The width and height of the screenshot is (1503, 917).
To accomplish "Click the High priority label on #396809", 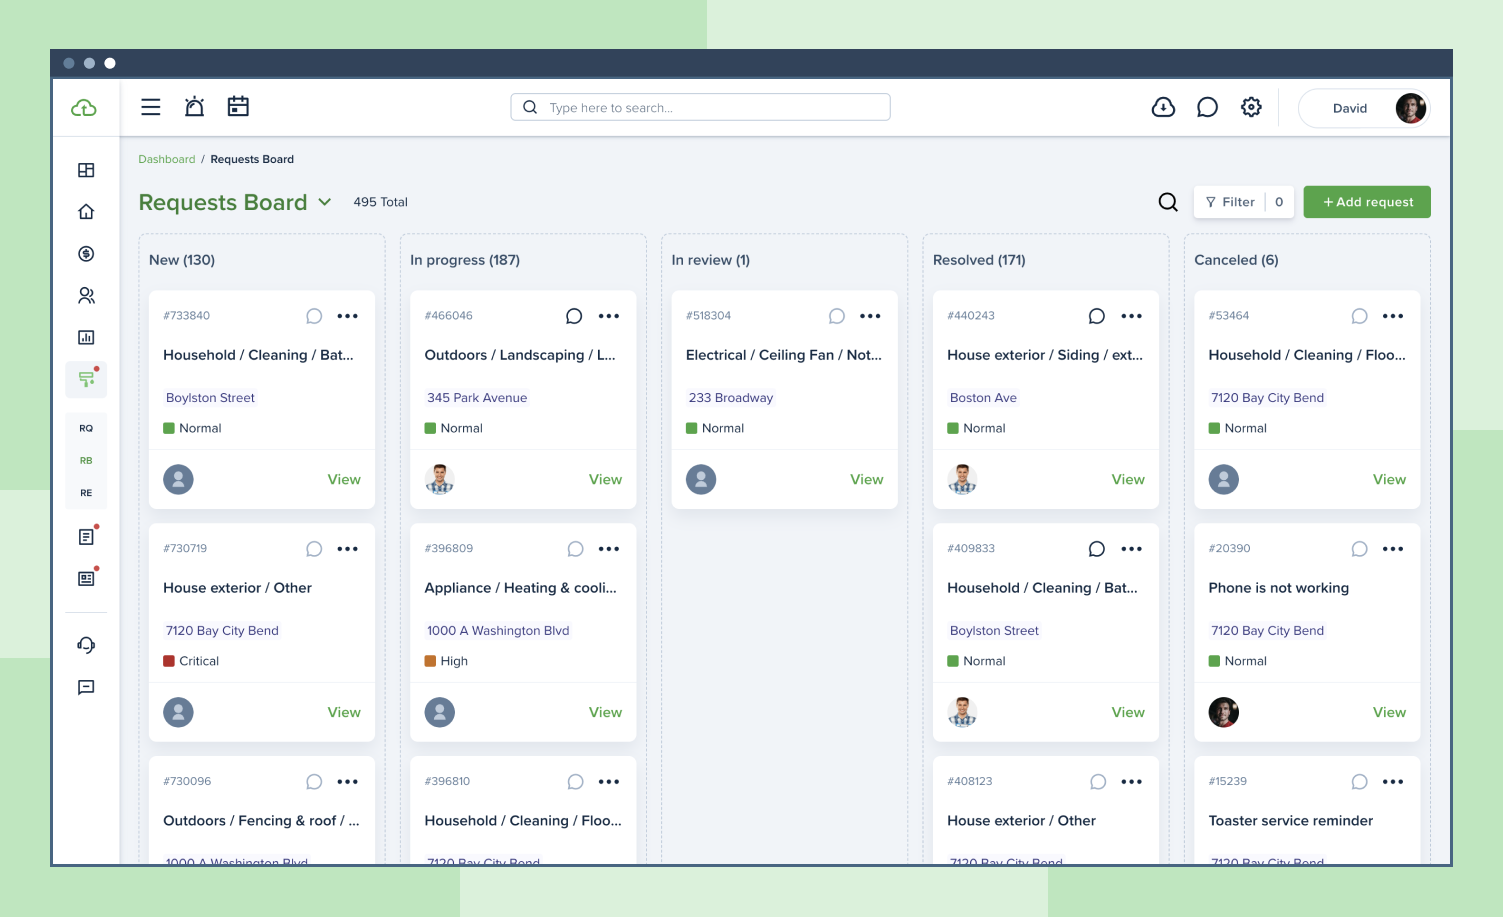I will coord(446,661).
